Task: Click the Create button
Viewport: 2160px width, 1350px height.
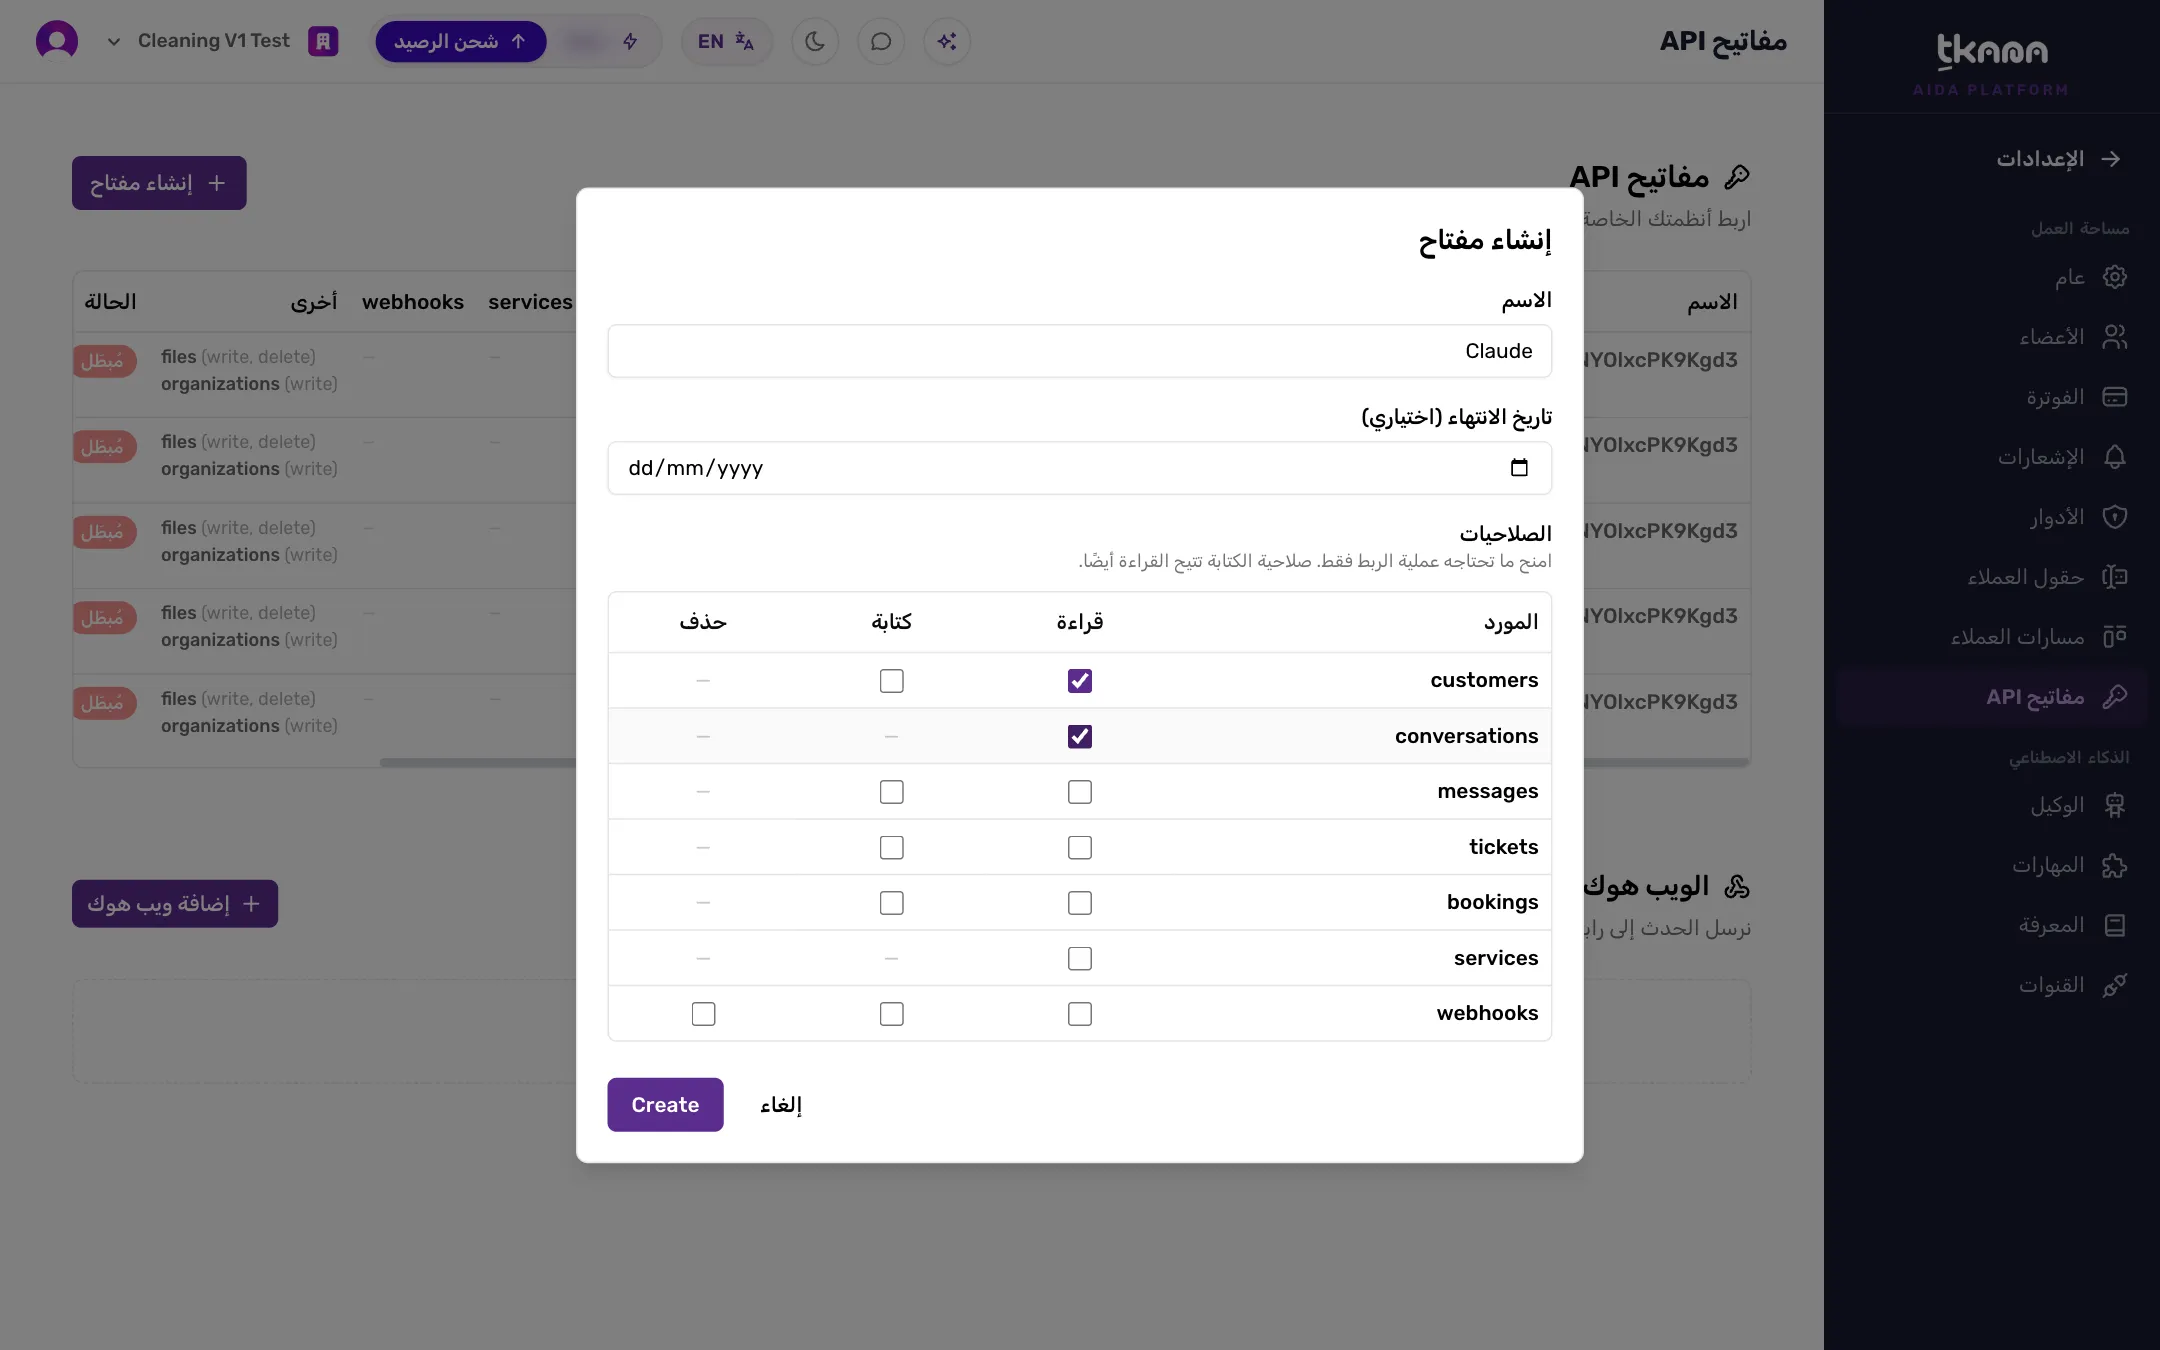Action: [x=665, y=1105]
